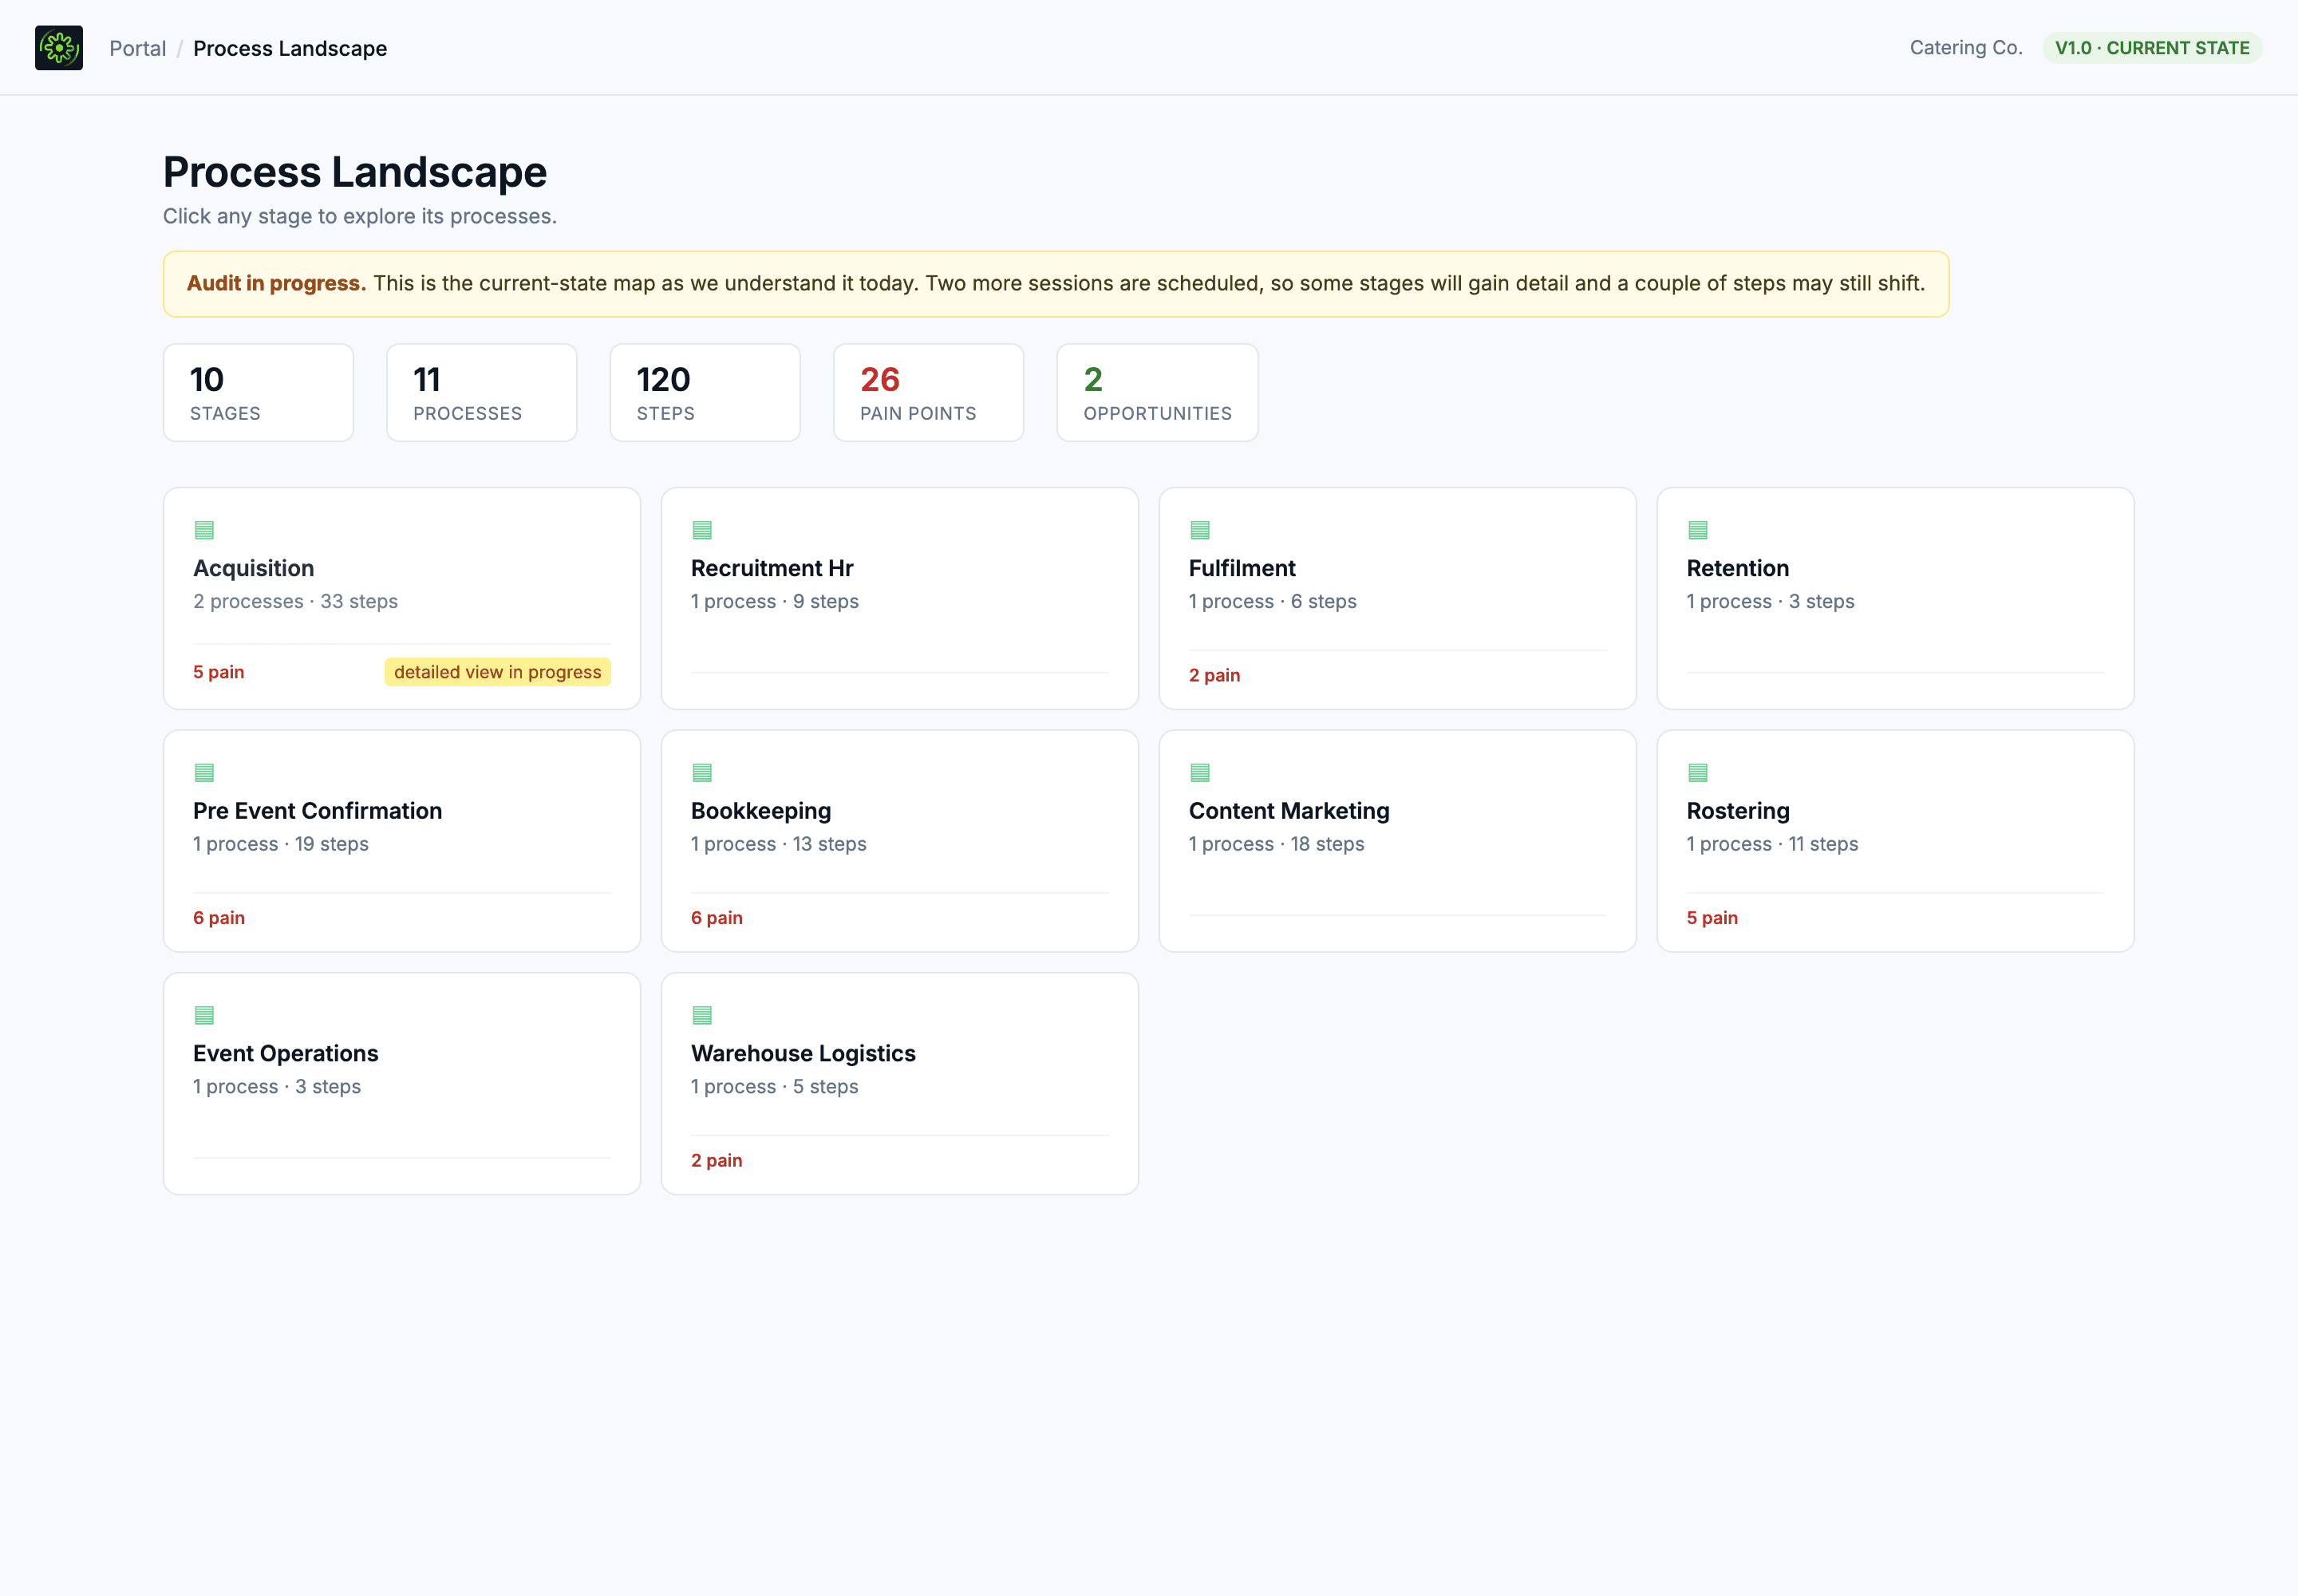The image size is (2298, 1596).
Task: Click the Content Marketing card icon
Action: coord(1200,772)
